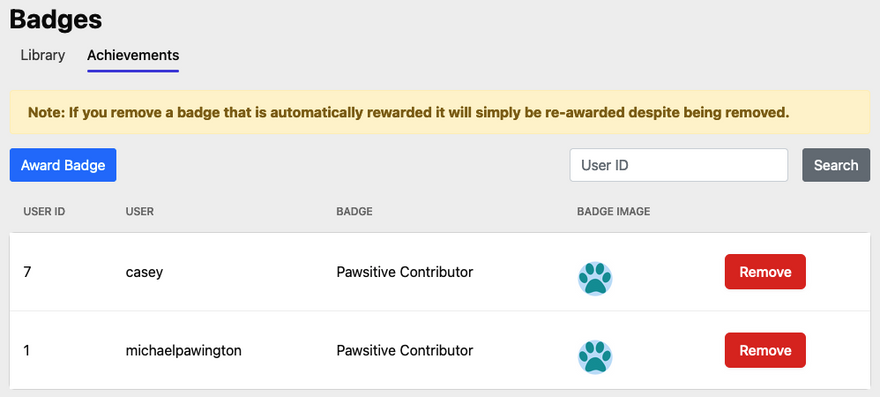
Task: Click michaelpawington's paw print badge image
Action: 595,357
